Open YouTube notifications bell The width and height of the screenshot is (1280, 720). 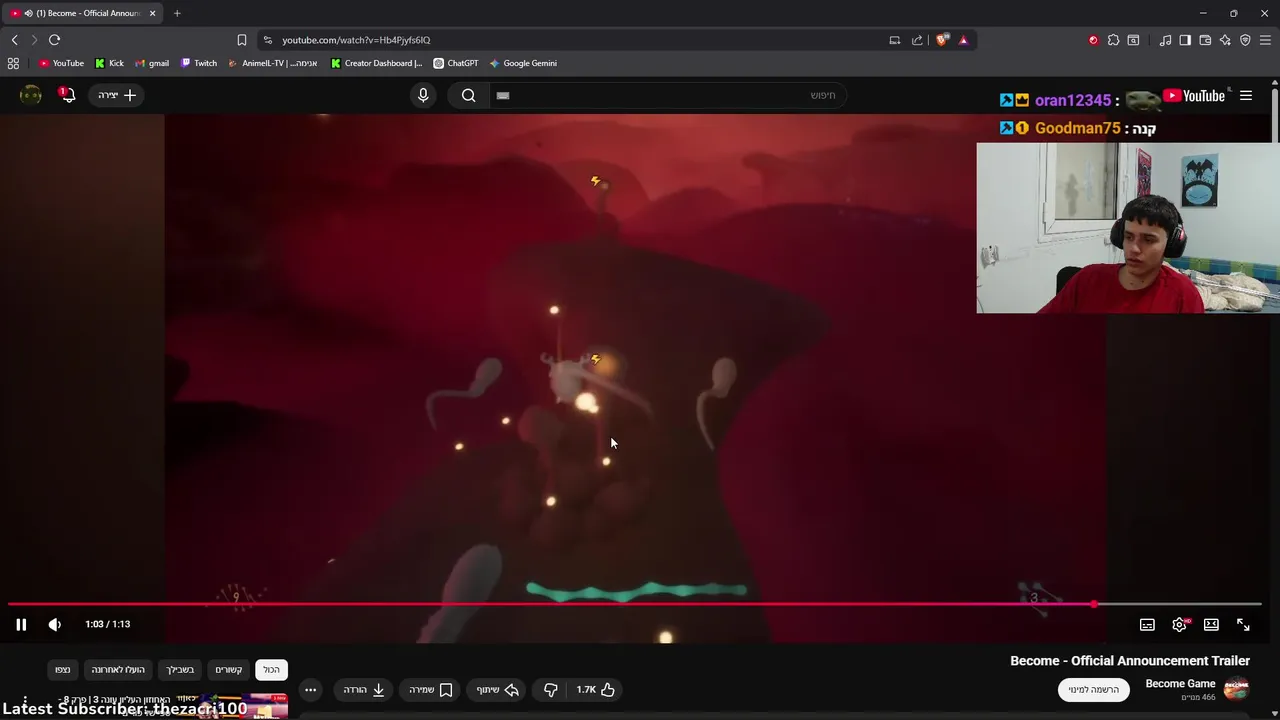67,95
